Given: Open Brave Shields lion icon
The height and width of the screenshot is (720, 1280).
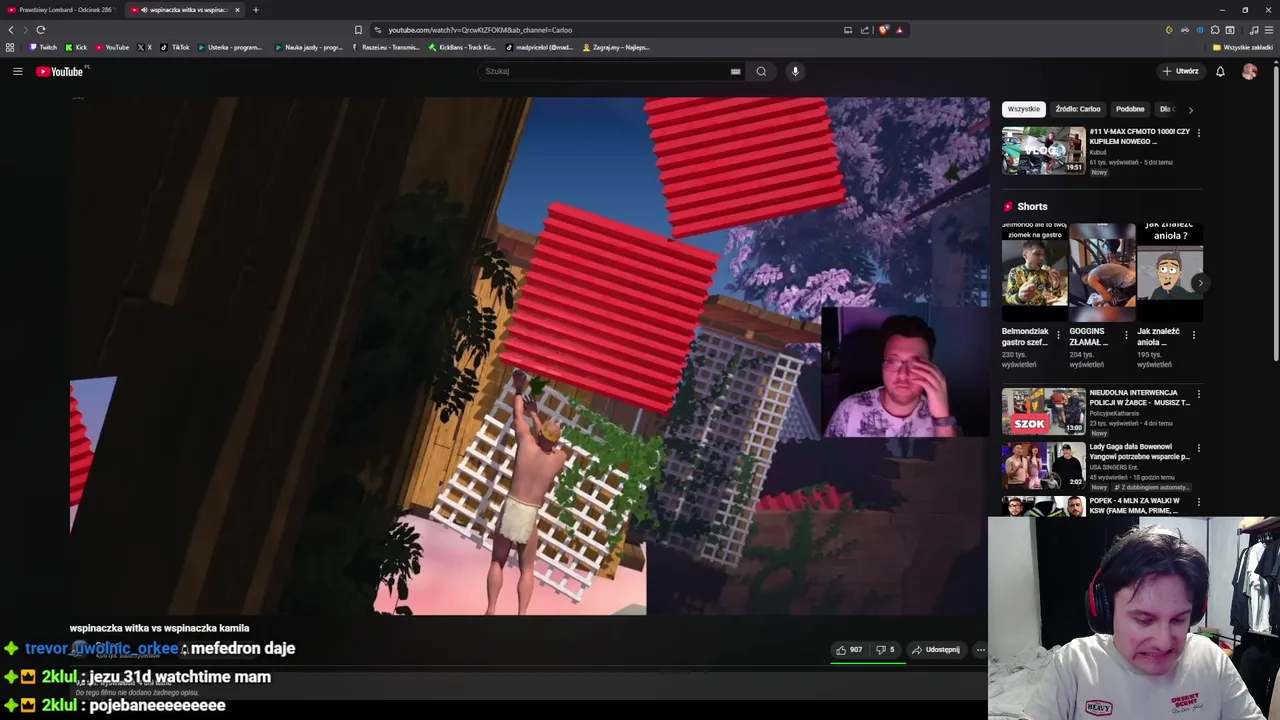Looking at the screenshot, I should point(883,30).
